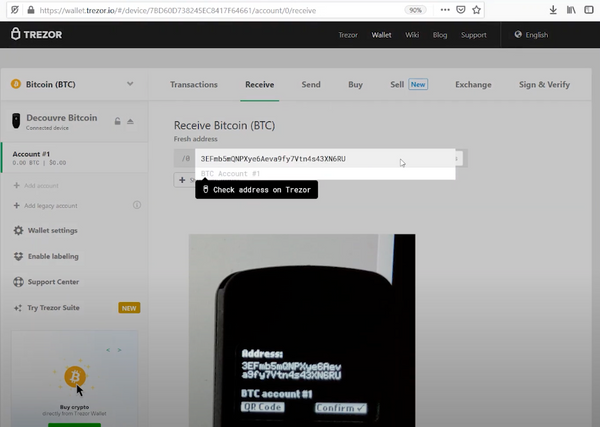Click the Support Center globe icon
Viewport: 600px width, 427px height.
[x=18, y=282]
